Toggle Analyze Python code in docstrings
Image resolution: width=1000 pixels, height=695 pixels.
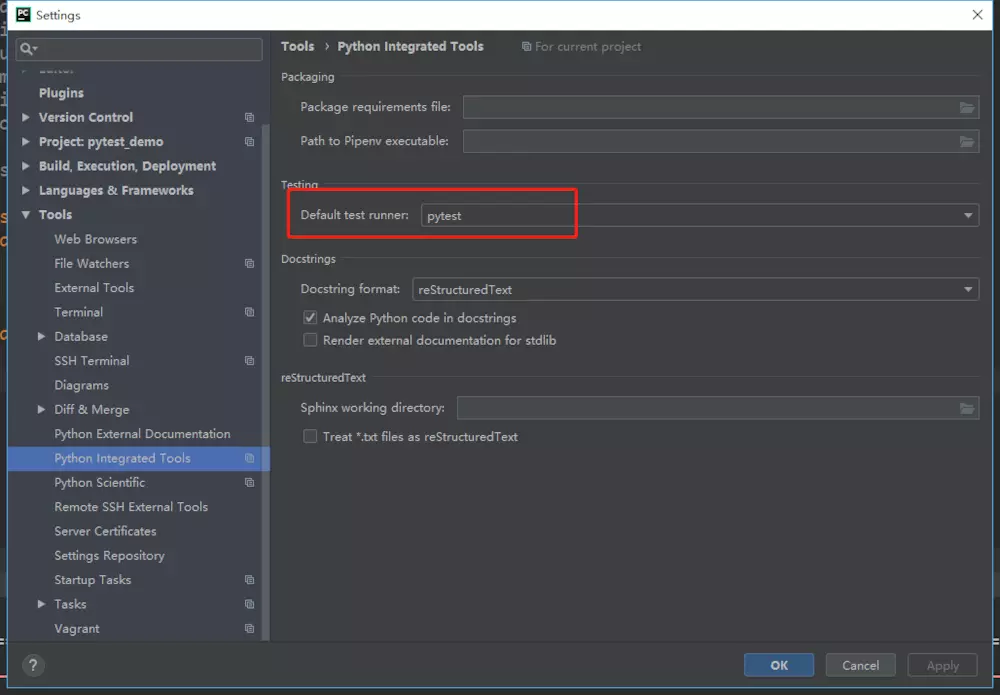310,318
